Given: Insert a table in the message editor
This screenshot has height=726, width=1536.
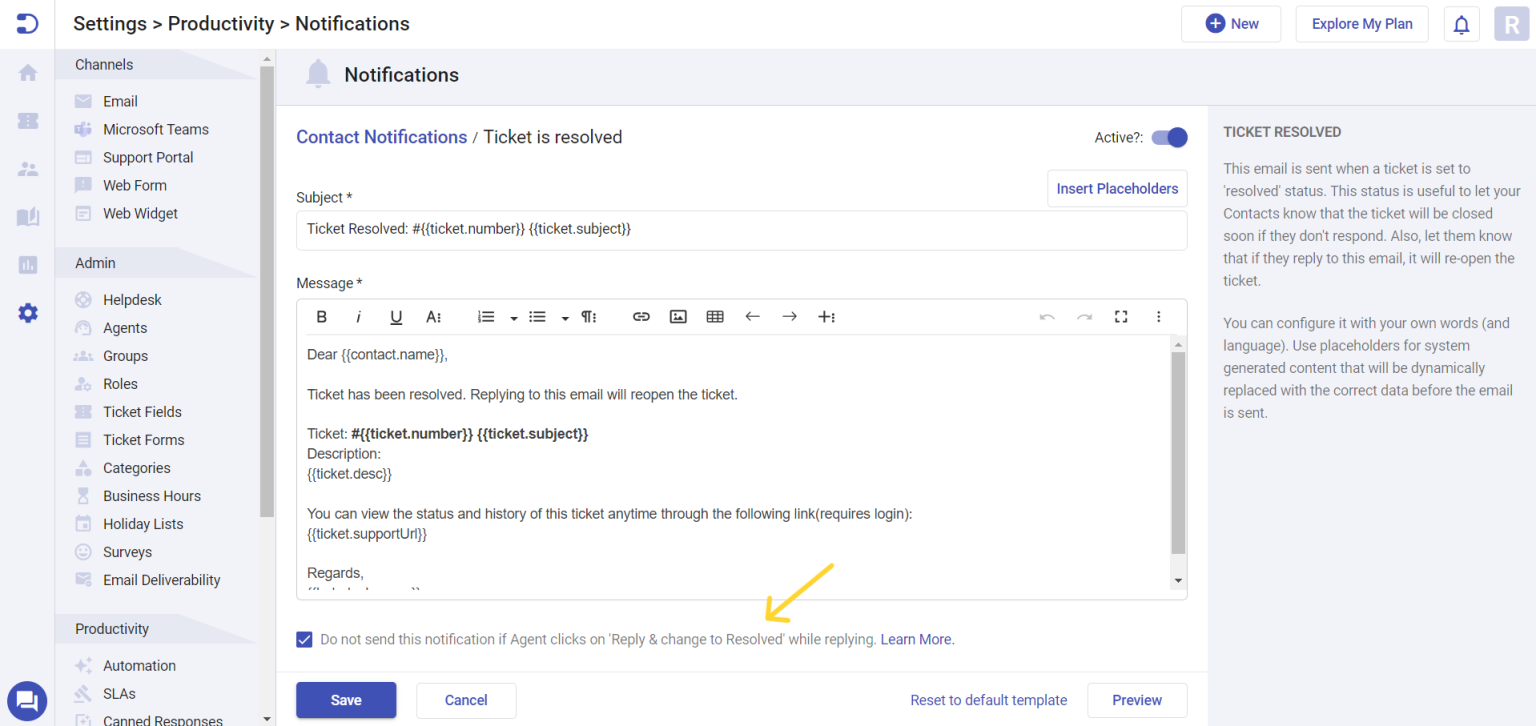Looking at the screenshot, I should (x=714, y=316).
